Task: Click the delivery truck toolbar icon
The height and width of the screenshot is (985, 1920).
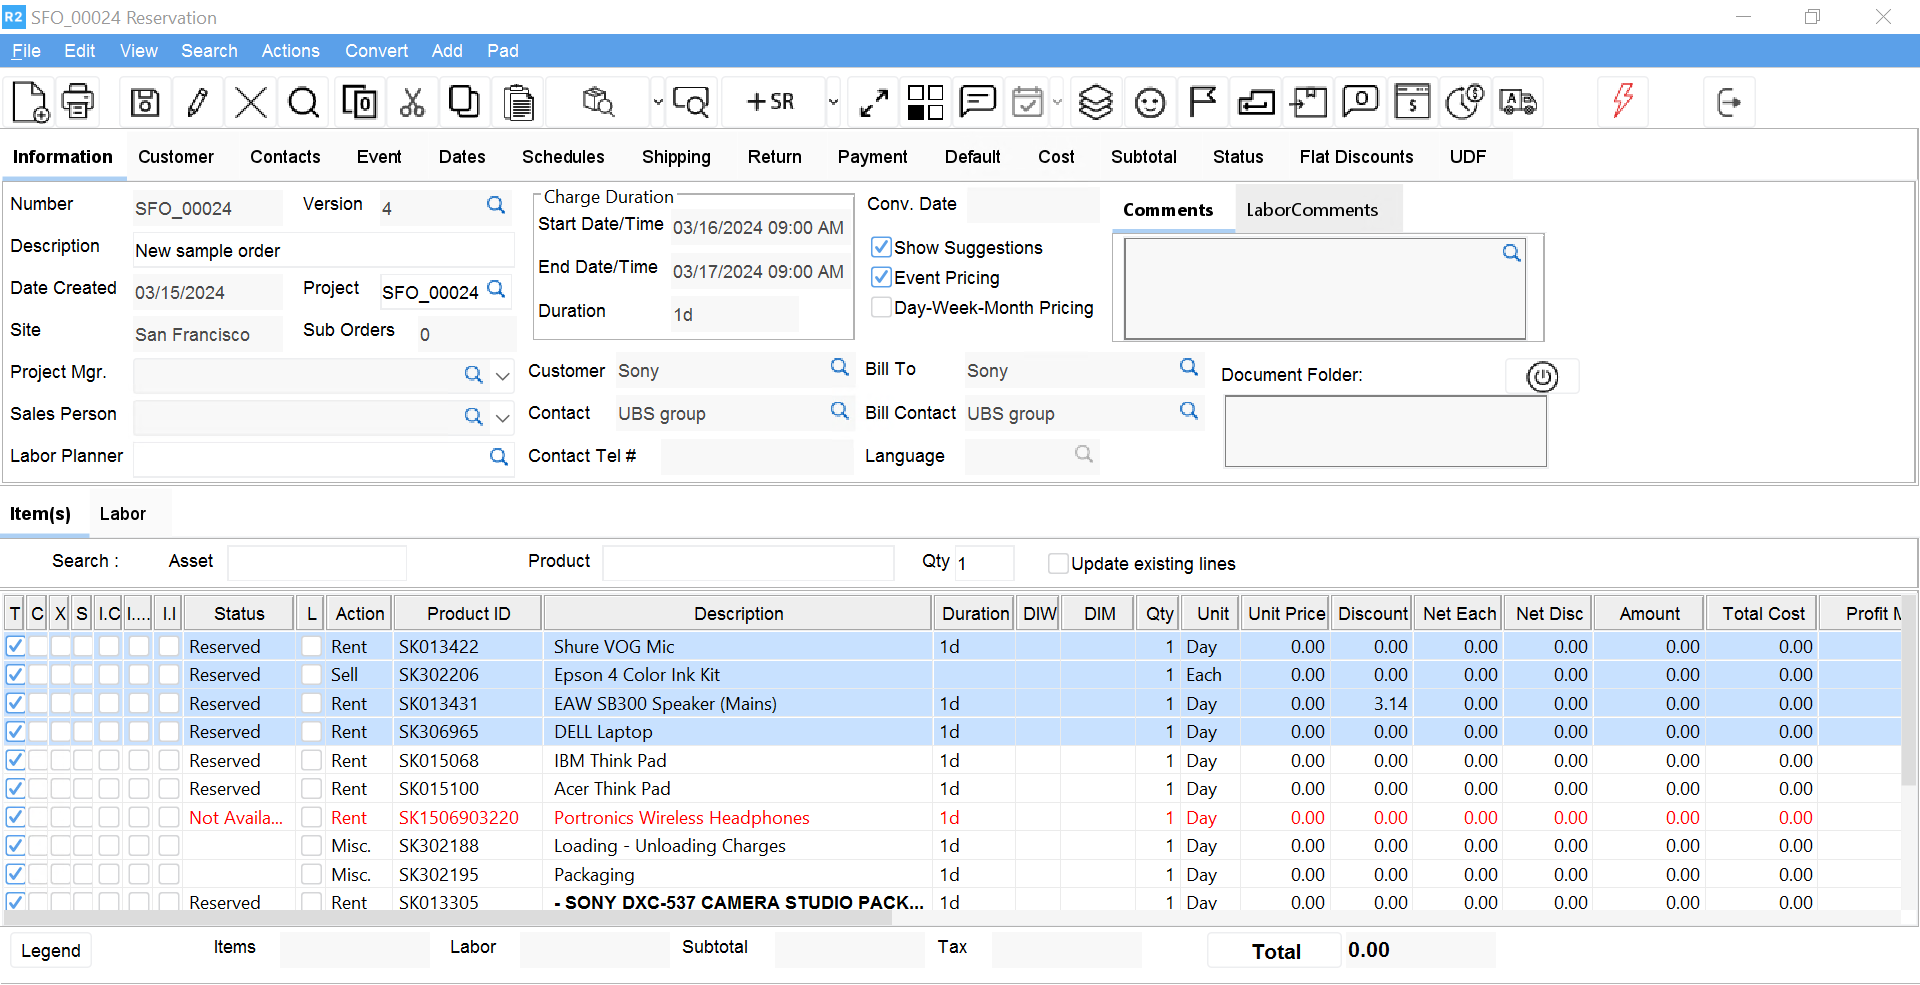Action: point(1517,102)
